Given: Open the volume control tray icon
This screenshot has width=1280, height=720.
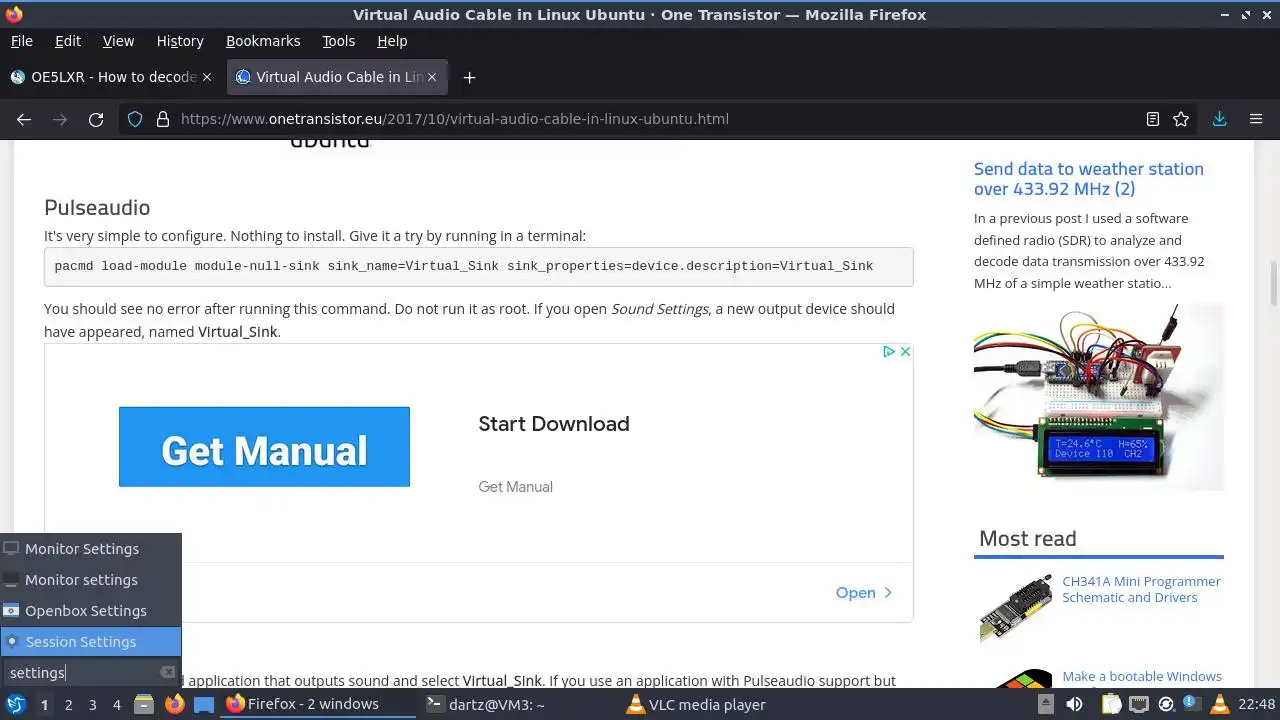Looking at the screenshot, I should (1074, 705).
